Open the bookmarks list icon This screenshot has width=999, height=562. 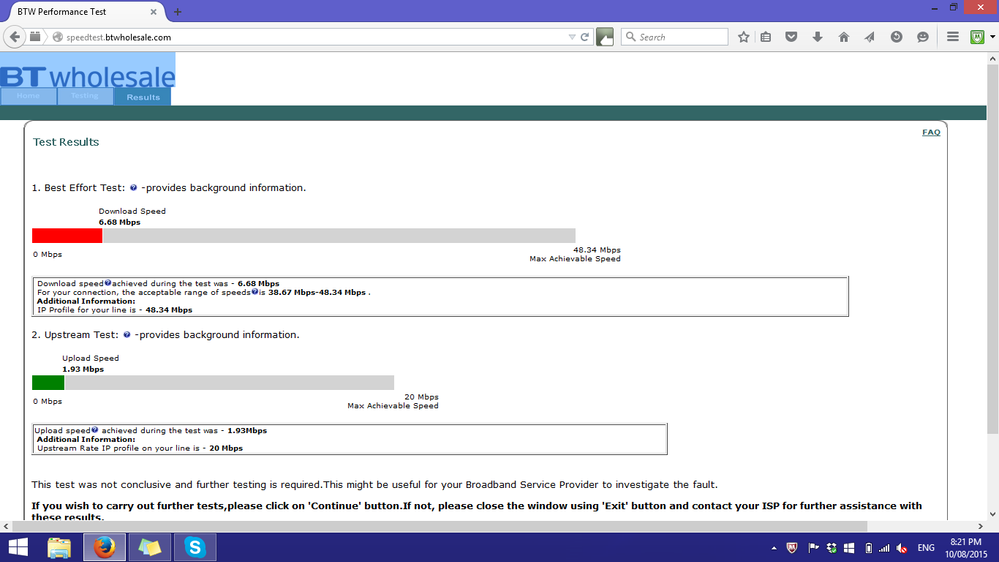766,37
